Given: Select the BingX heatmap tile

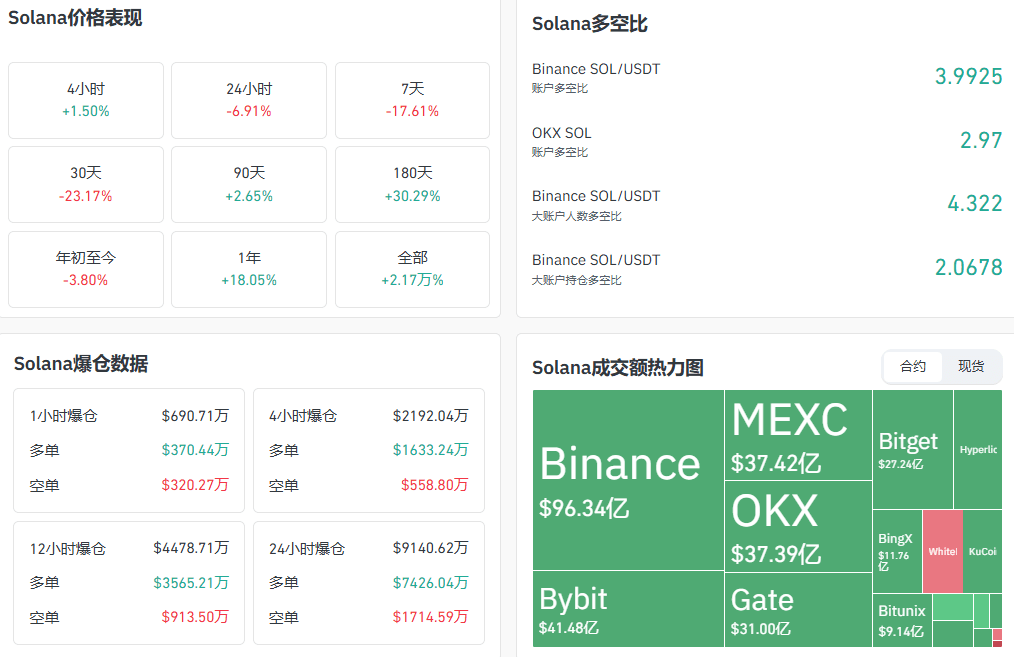Looking at the screenshot, I should pyautogui.click(x=897, y=551).
